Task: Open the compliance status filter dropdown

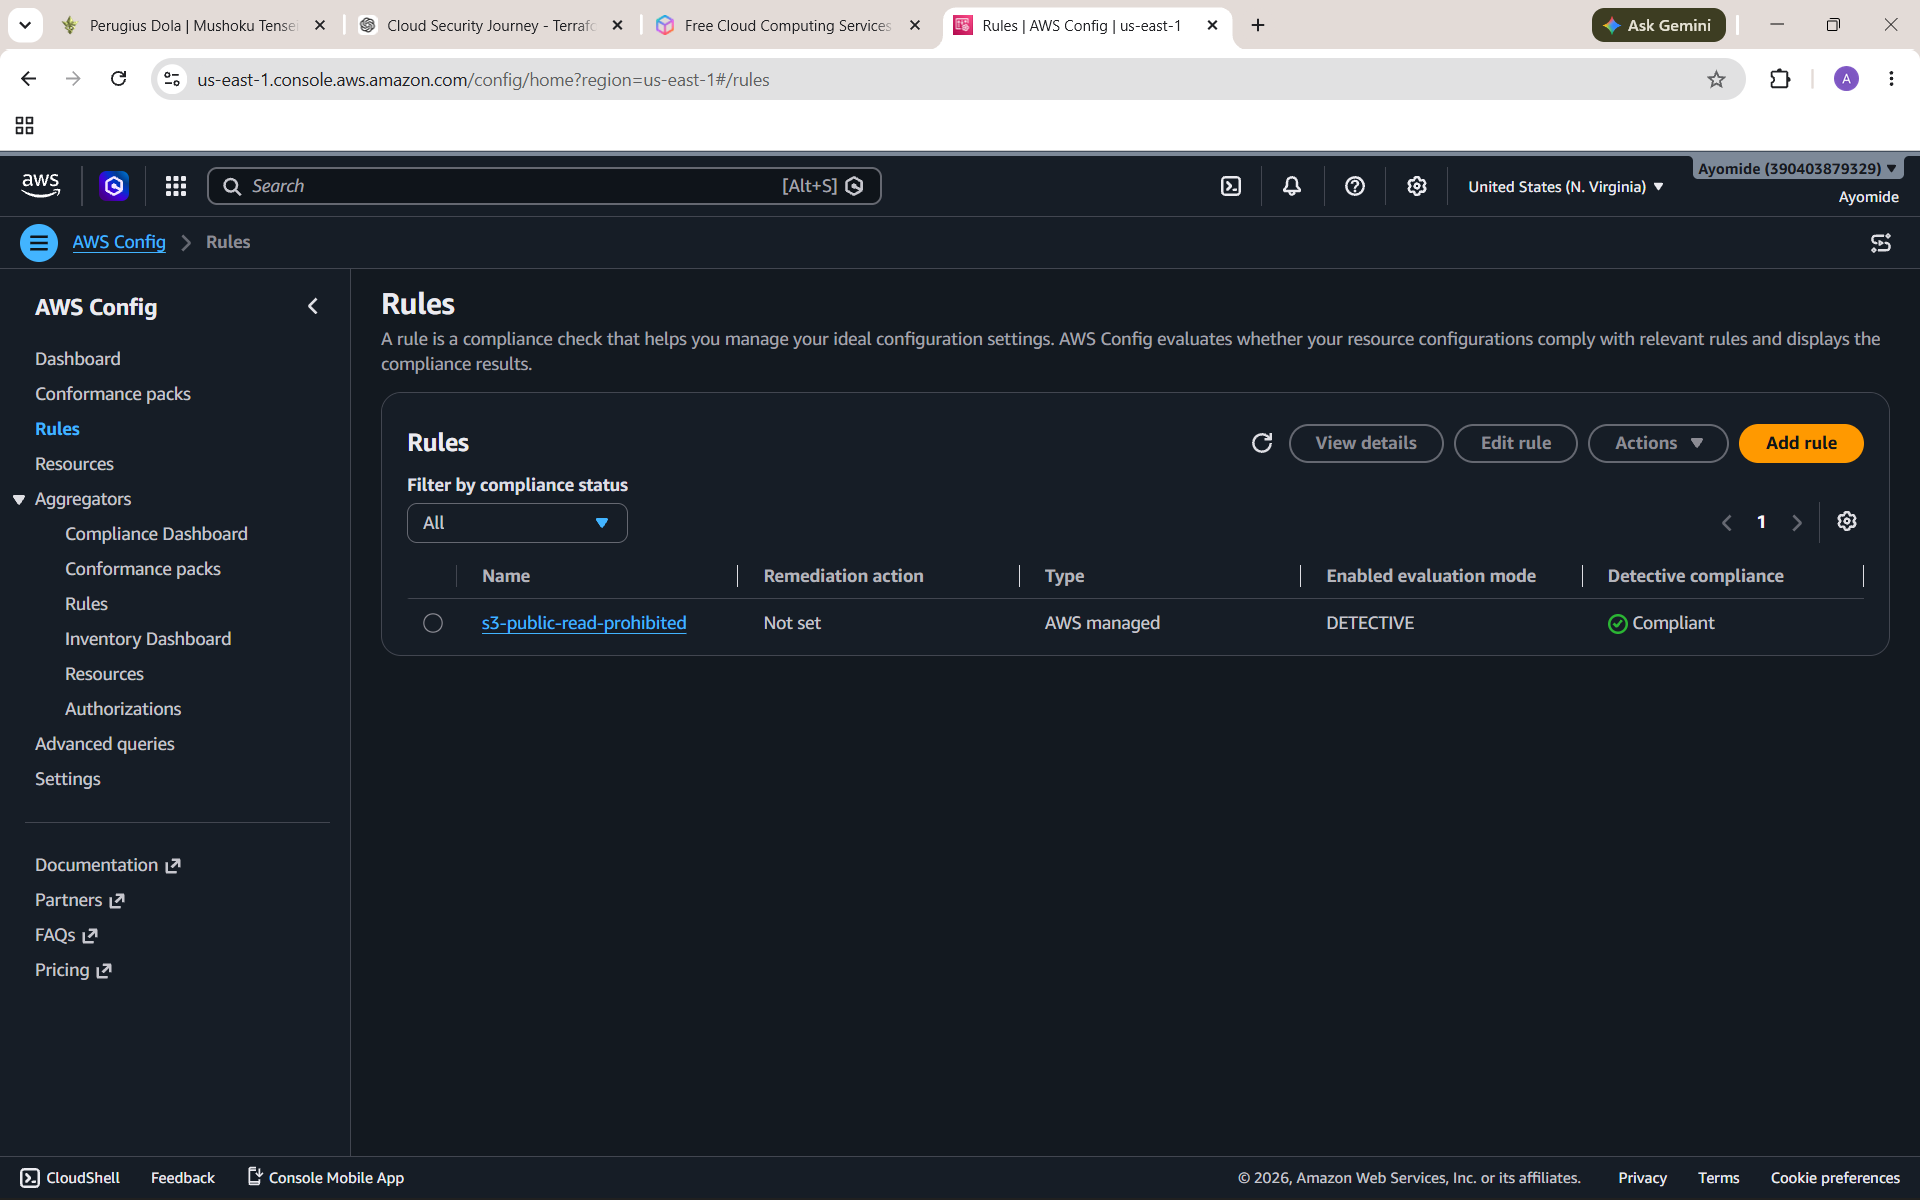Action: (x=517, y=523)
